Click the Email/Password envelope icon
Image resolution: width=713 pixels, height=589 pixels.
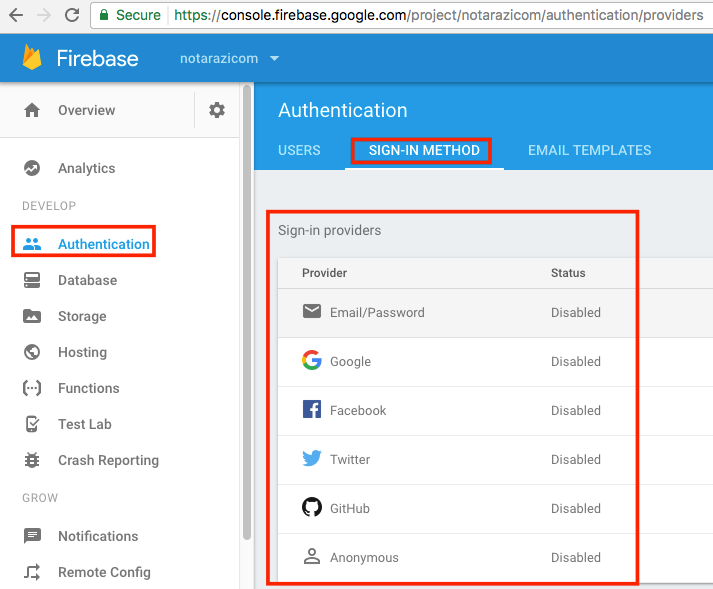(x=312, y=312)
